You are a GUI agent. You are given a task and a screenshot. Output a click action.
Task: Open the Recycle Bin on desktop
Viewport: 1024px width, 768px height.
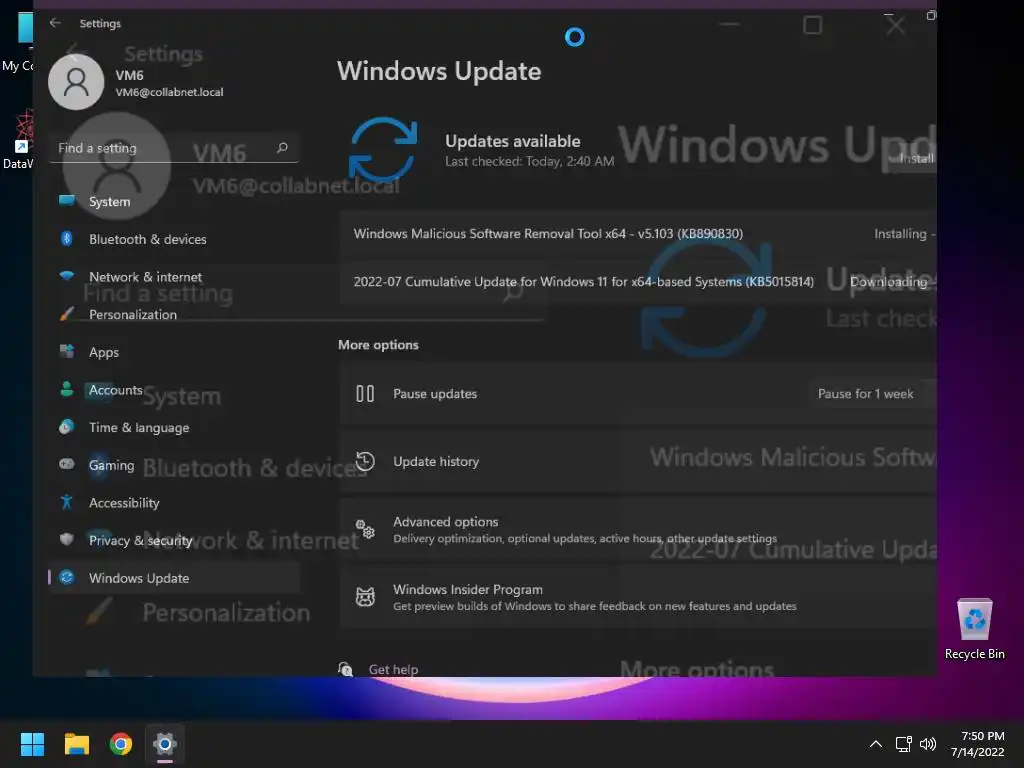coord(974,629)
